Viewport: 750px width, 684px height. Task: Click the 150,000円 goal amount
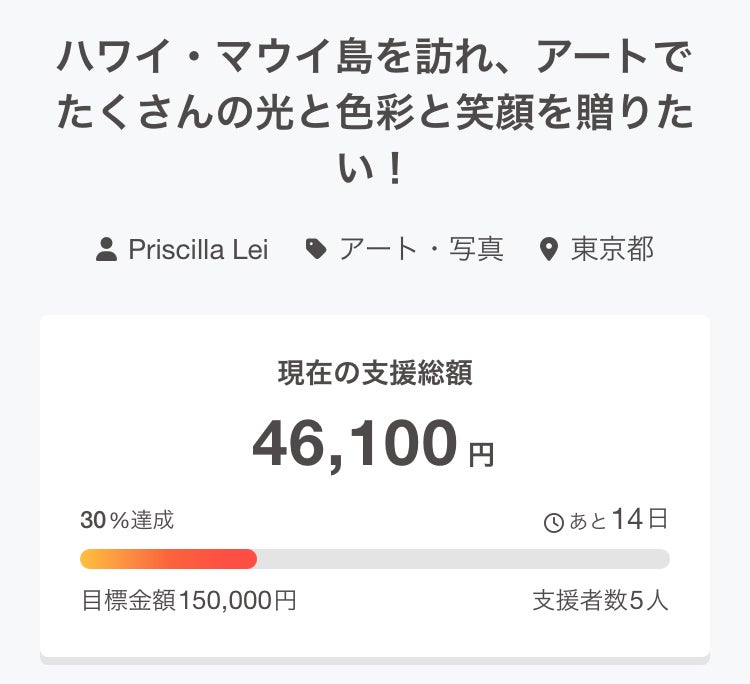point(237,600)
